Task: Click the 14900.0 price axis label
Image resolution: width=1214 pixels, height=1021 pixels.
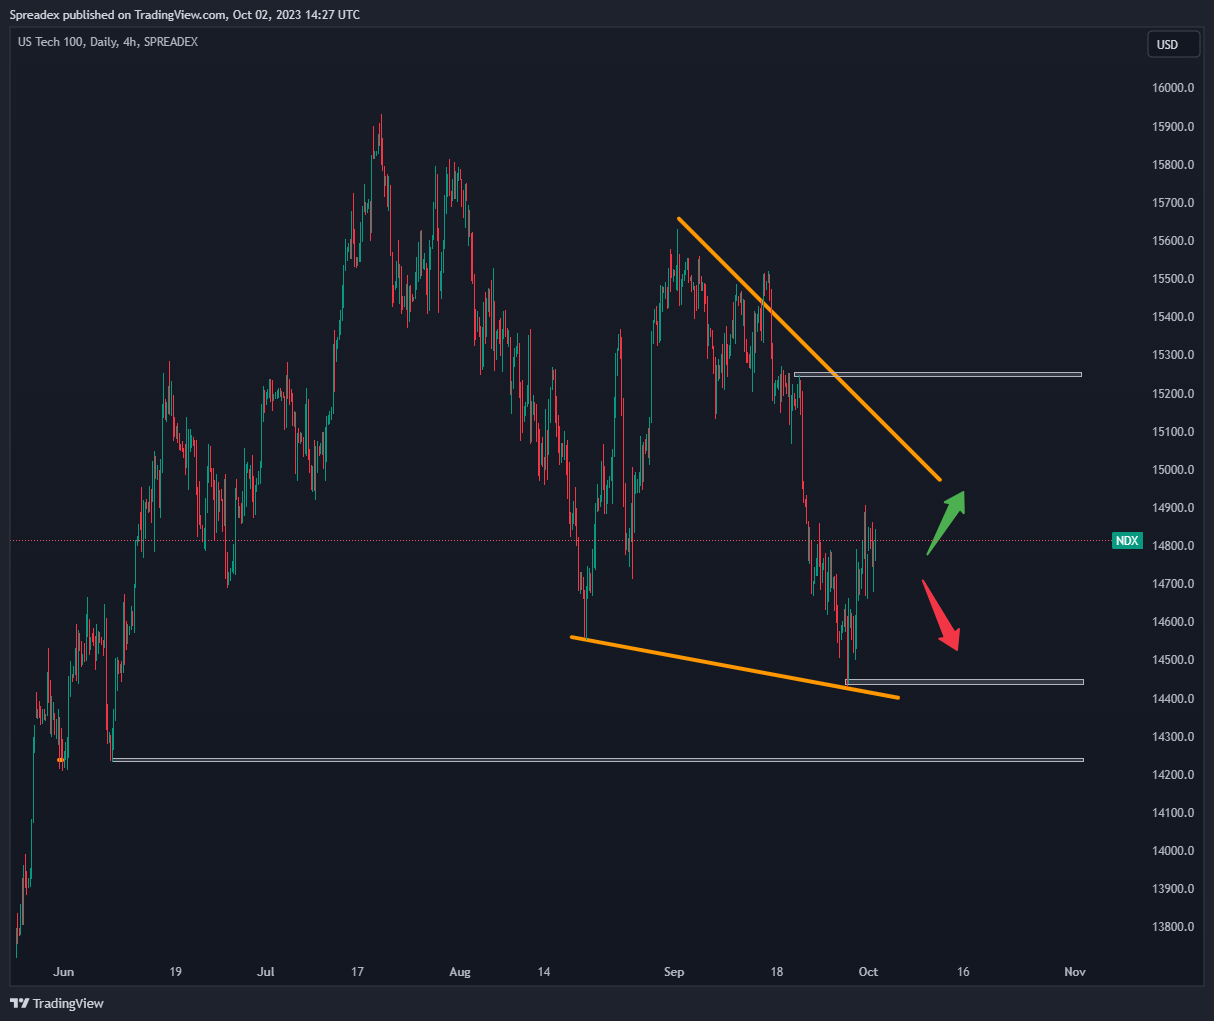Action: point(1173,508)
